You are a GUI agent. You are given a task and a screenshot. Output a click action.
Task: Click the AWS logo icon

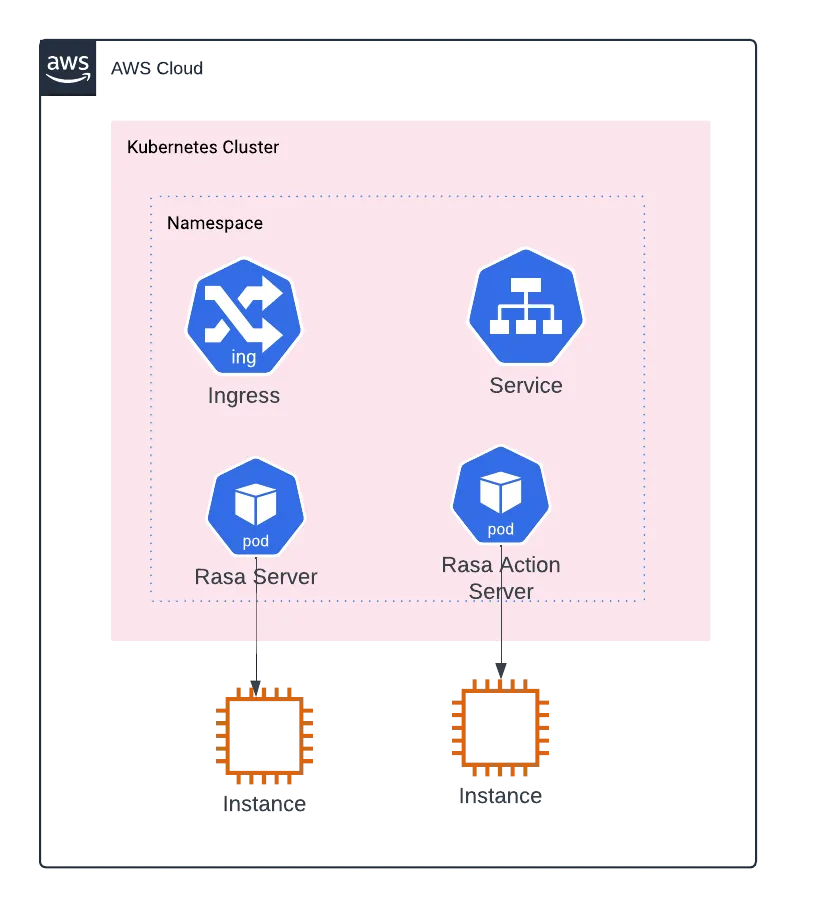pyautogui.click(x=68, y=68)
